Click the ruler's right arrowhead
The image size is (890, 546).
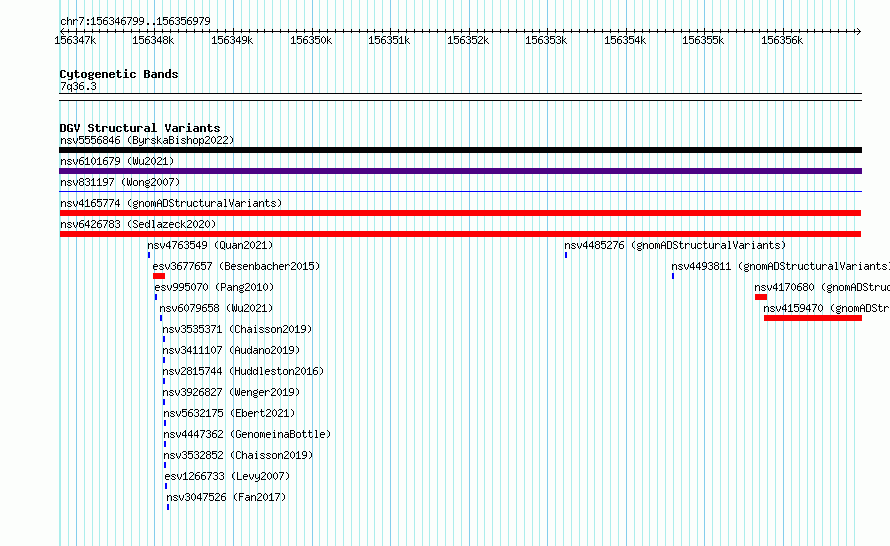point(859,31)
